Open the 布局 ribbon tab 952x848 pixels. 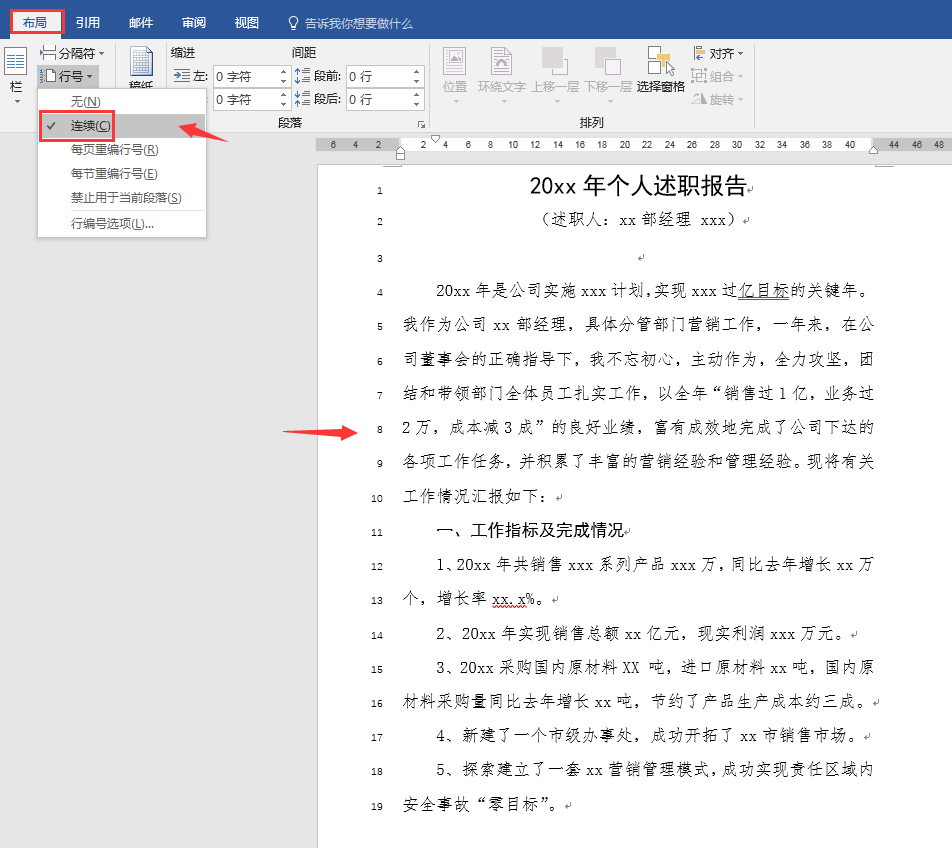pos(35,23)
